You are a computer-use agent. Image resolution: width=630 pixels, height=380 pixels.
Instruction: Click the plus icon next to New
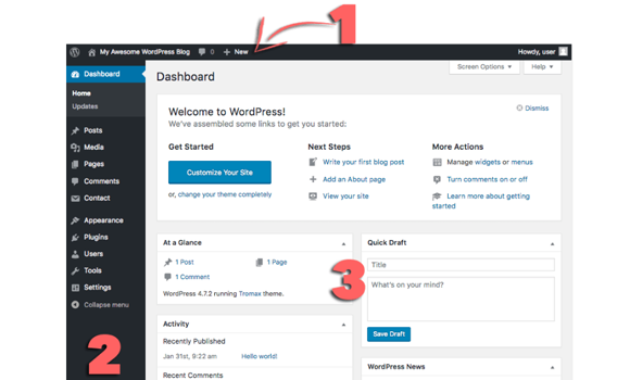pos(227,52)
